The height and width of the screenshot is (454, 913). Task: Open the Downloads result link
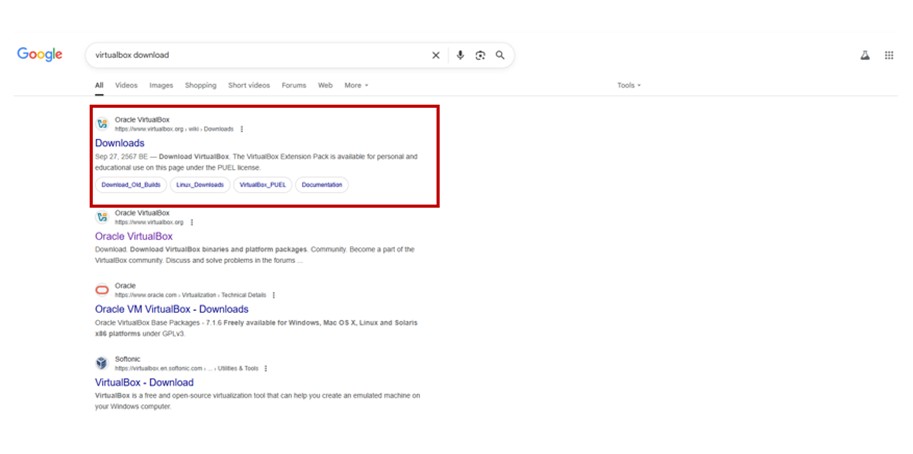120,143
